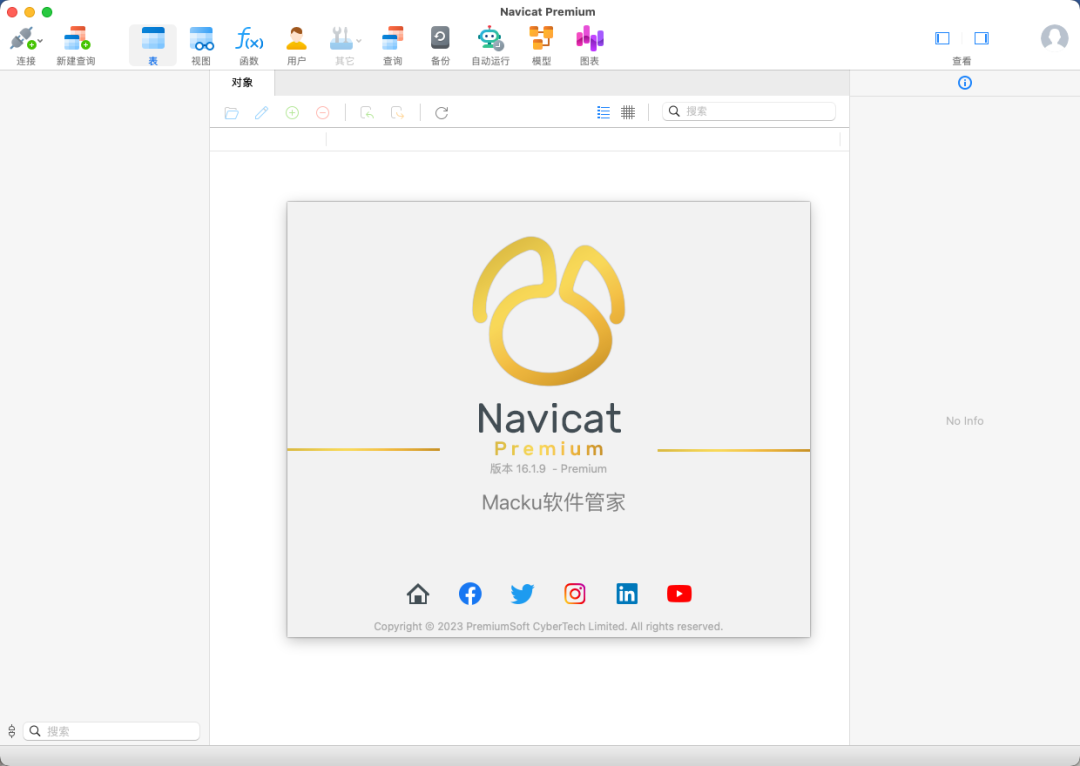Open the View (视图) toolbar icon
The image size is (1080, 766).
201,38
